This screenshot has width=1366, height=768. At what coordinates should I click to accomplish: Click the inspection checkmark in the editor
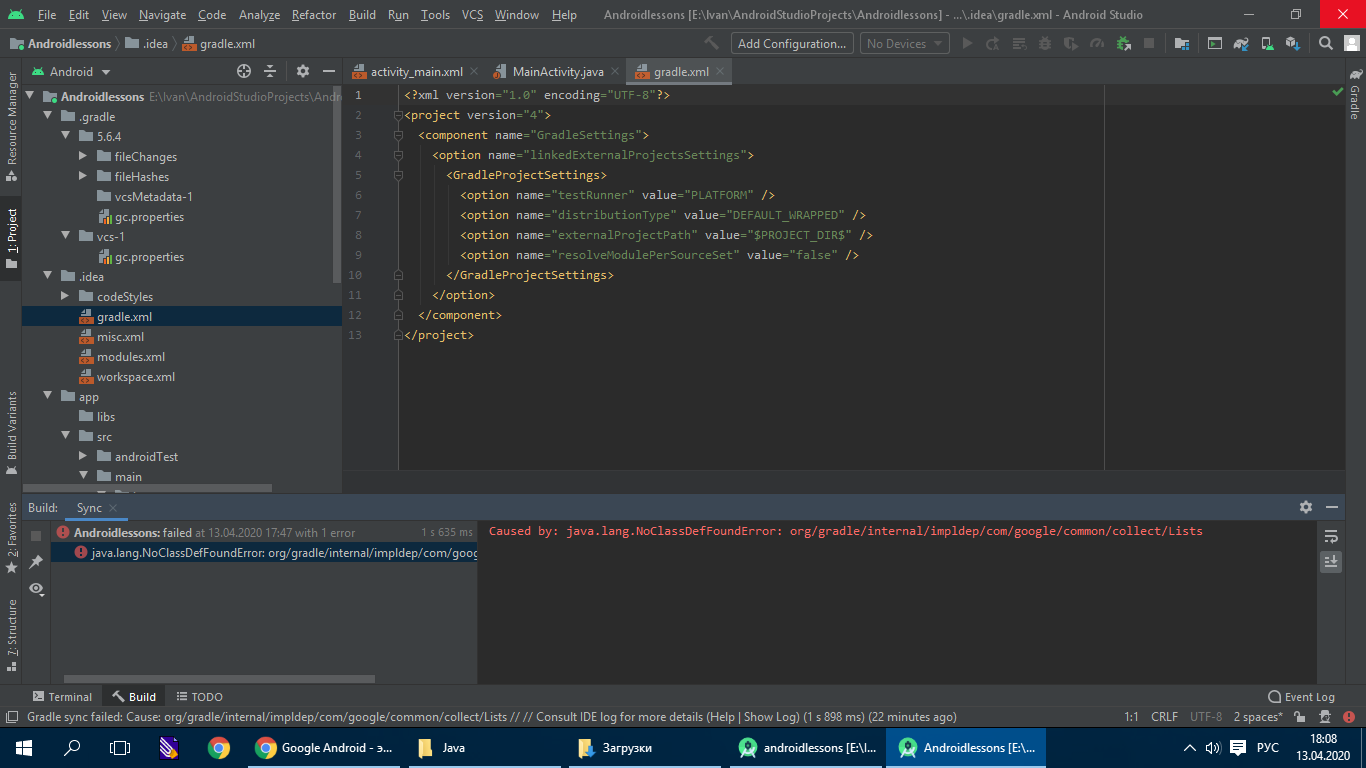coord(1338,91)
